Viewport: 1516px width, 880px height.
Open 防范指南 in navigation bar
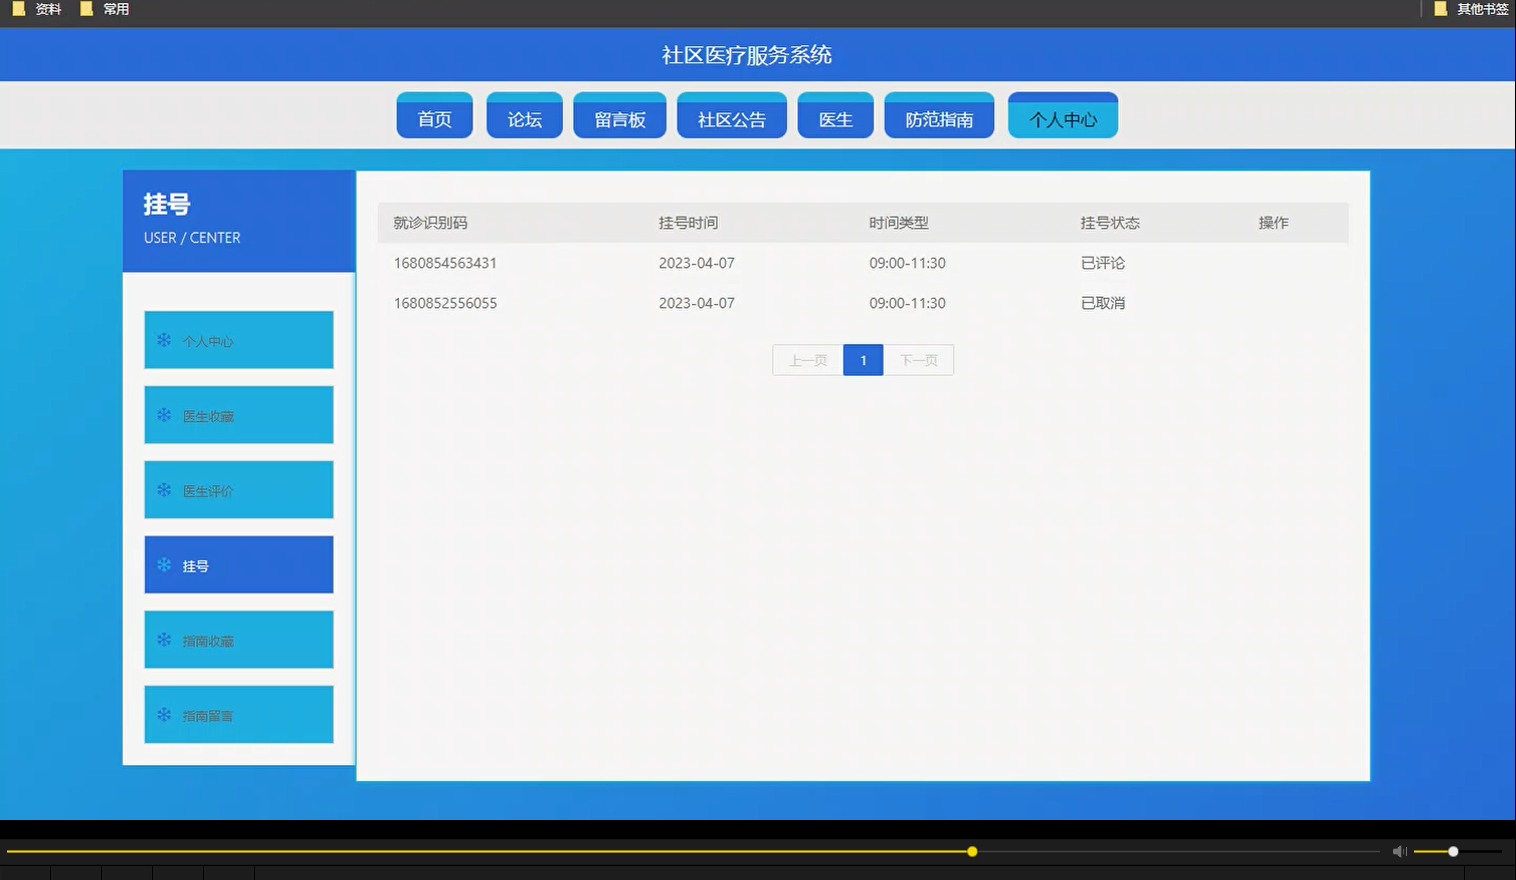tap(939, 116)
